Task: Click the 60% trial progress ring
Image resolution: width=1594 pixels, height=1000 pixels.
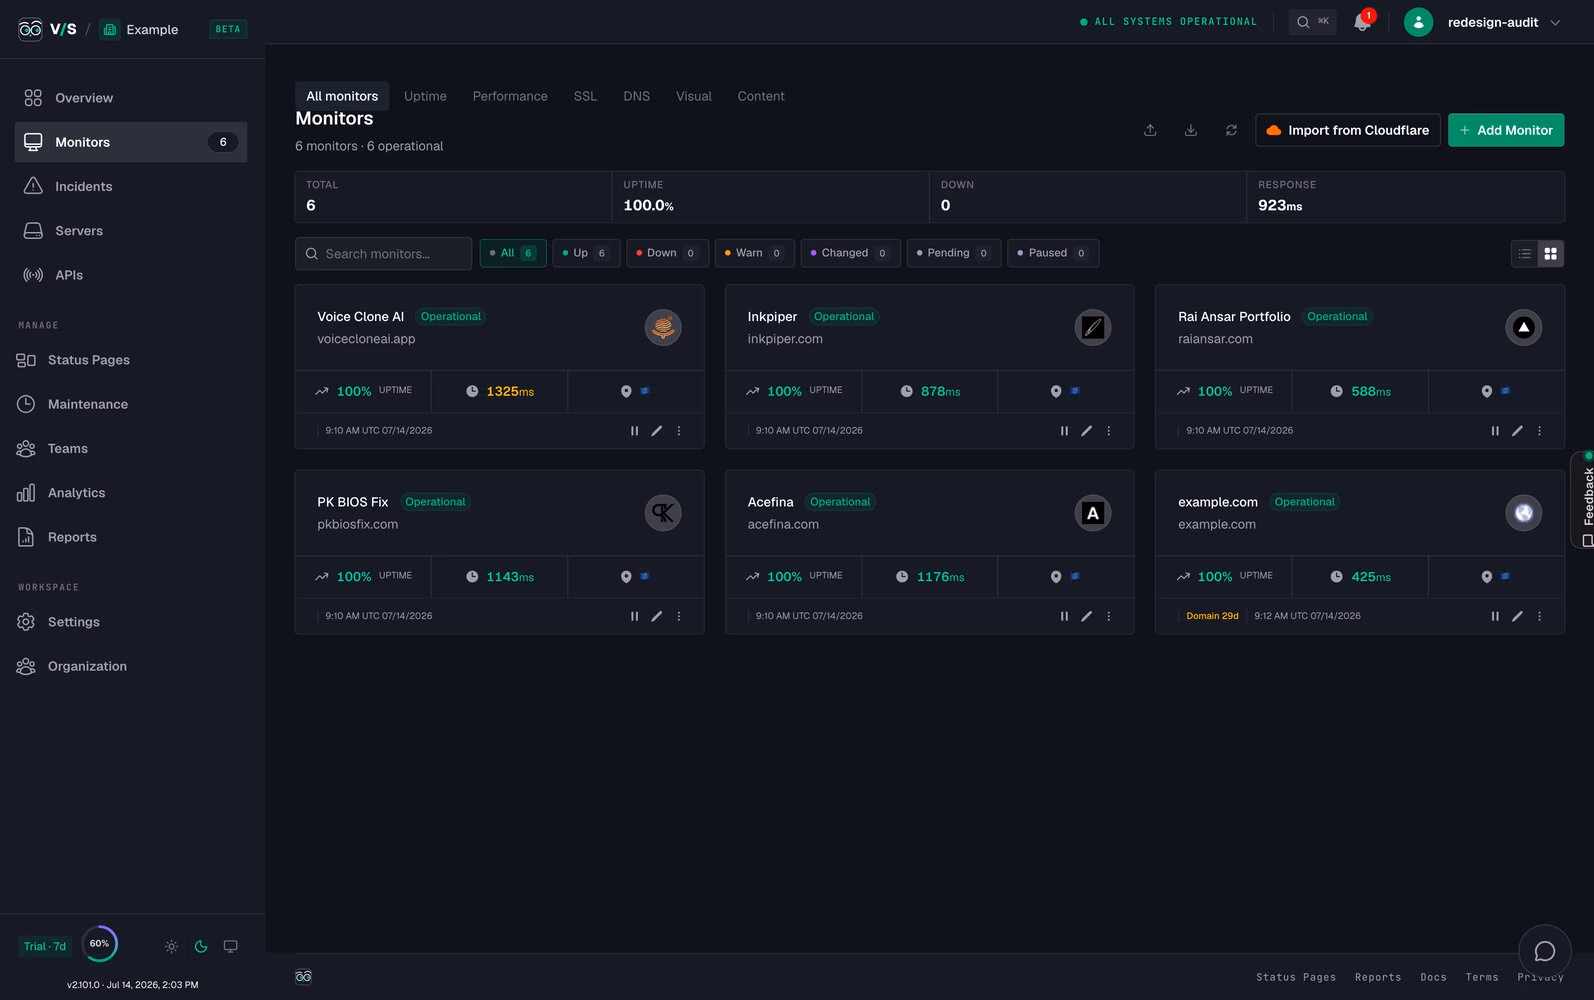Action: point(99,943)
